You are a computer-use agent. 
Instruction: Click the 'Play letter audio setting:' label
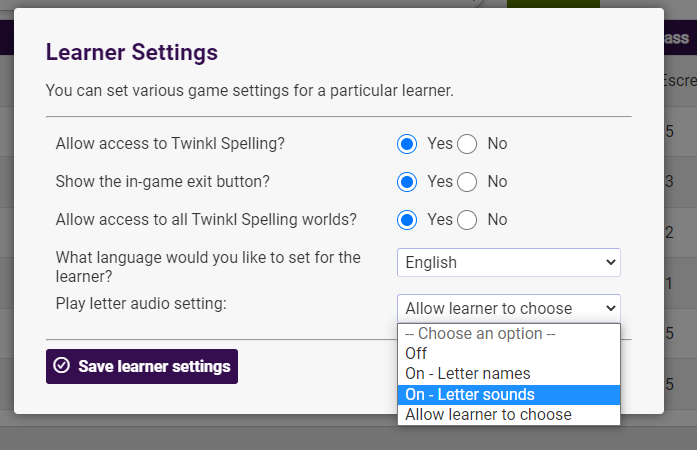pyautogui.click(x=141, y=304)
